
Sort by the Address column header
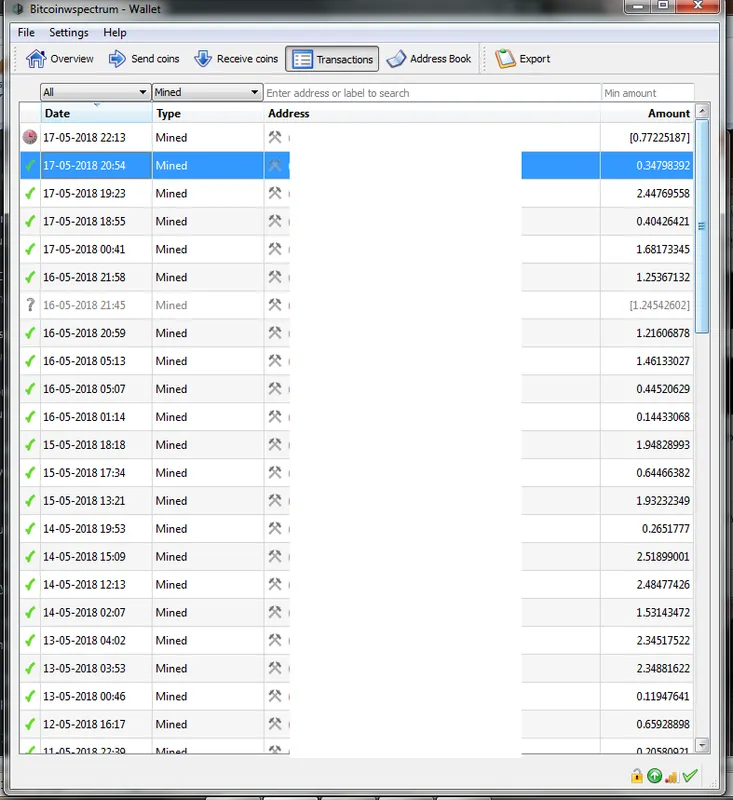click(x=432, y=113)
